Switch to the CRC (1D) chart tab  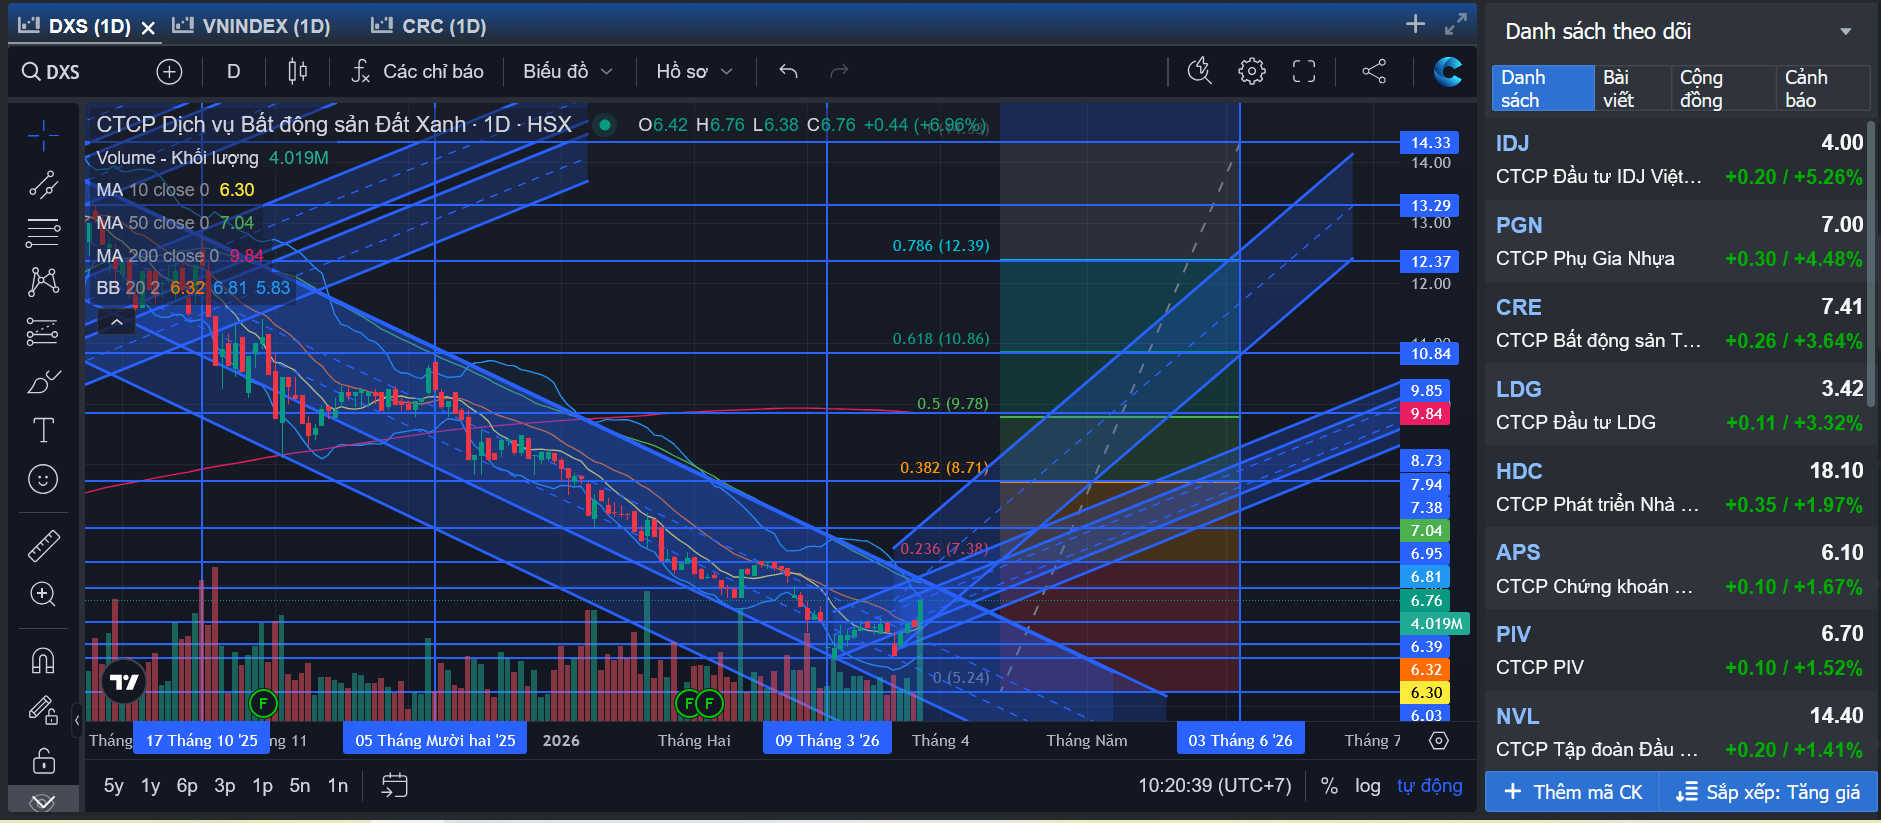pyautogui.click(x=428, y=26)
